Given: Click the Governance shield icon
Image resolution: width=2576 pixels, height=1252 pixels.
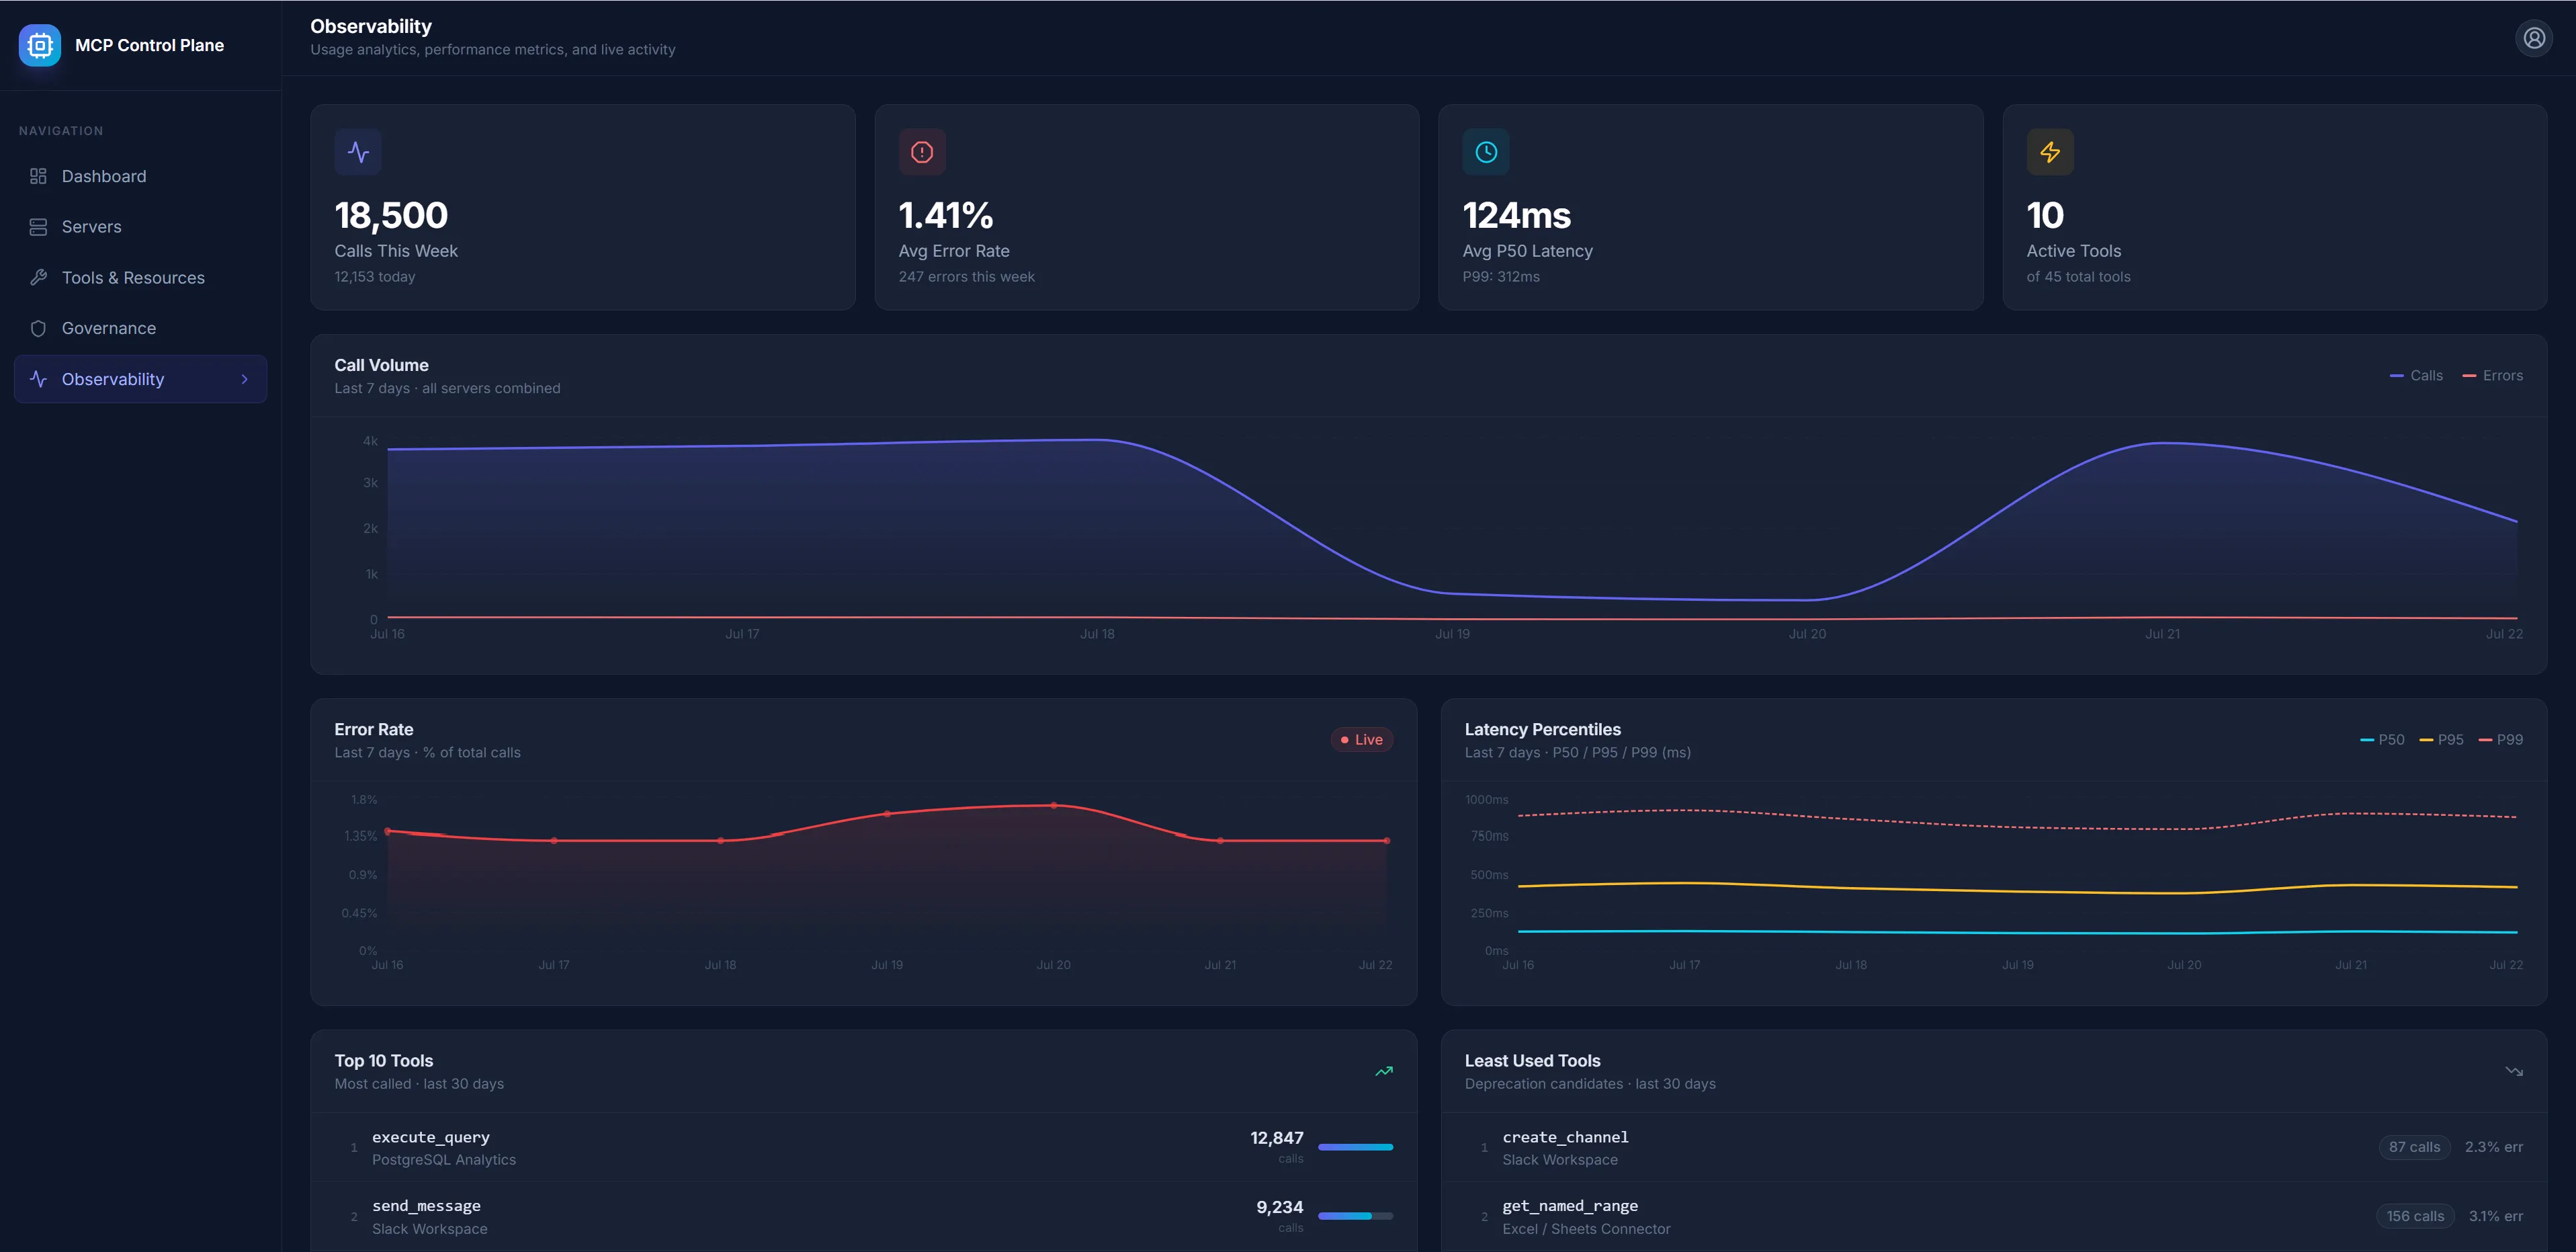Looking at the screenshot, I should point(38,328).
